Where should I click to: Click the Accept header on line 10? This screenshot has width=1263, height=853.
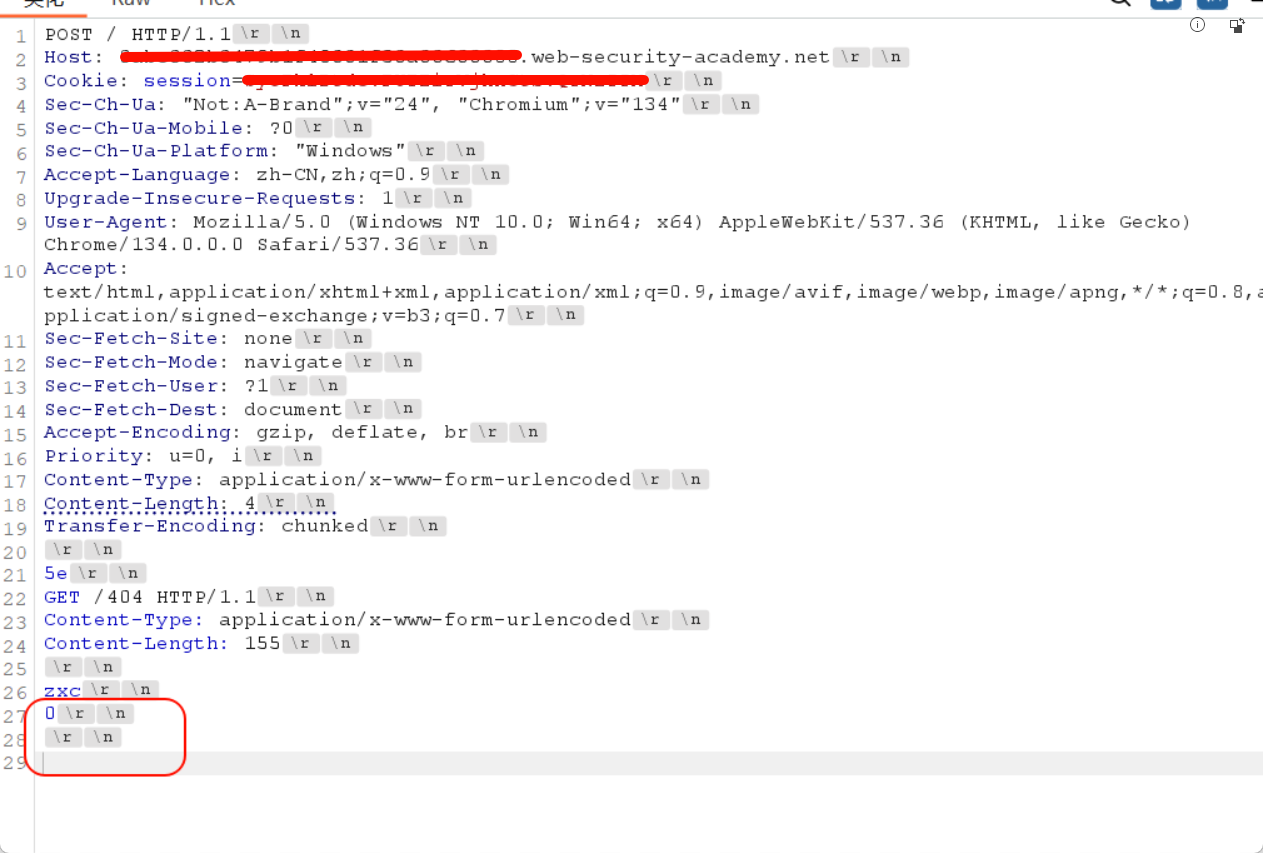(86, 269)
